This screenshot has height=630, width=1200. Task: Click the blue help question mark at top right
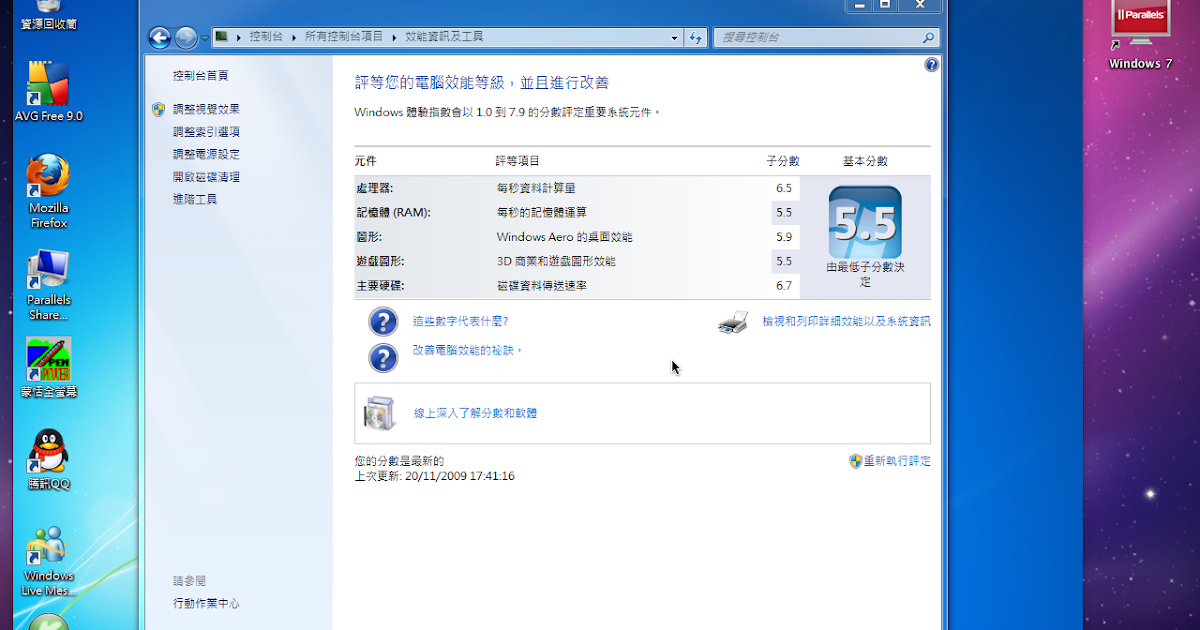(x=931, y=65)
